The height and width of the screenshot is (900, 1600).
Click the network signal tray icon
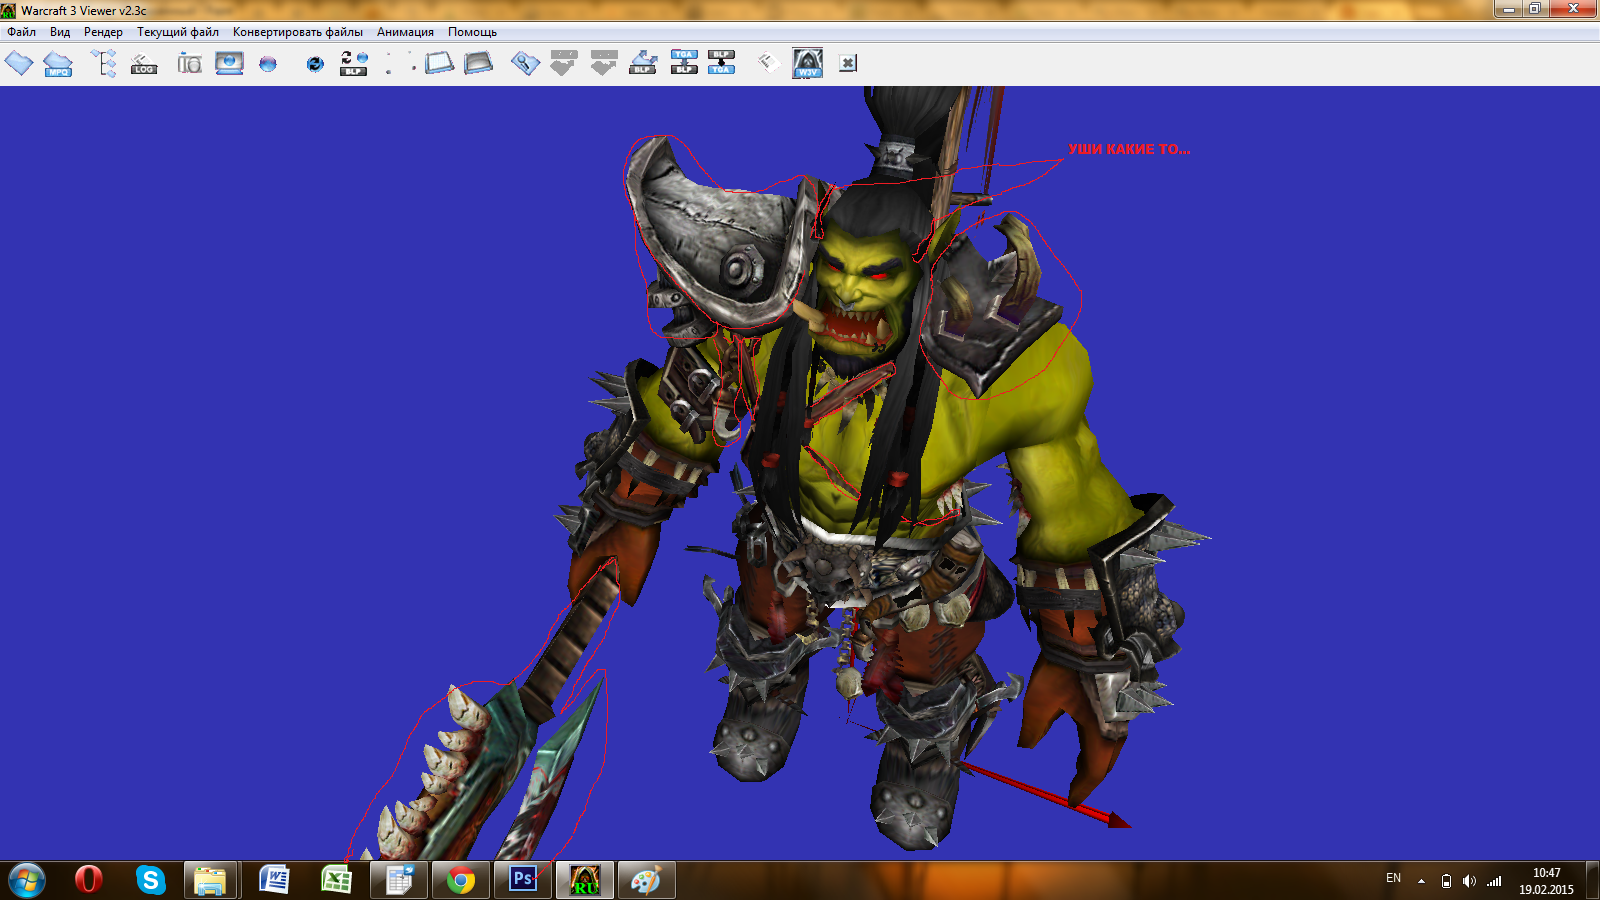pos(1494,881)
